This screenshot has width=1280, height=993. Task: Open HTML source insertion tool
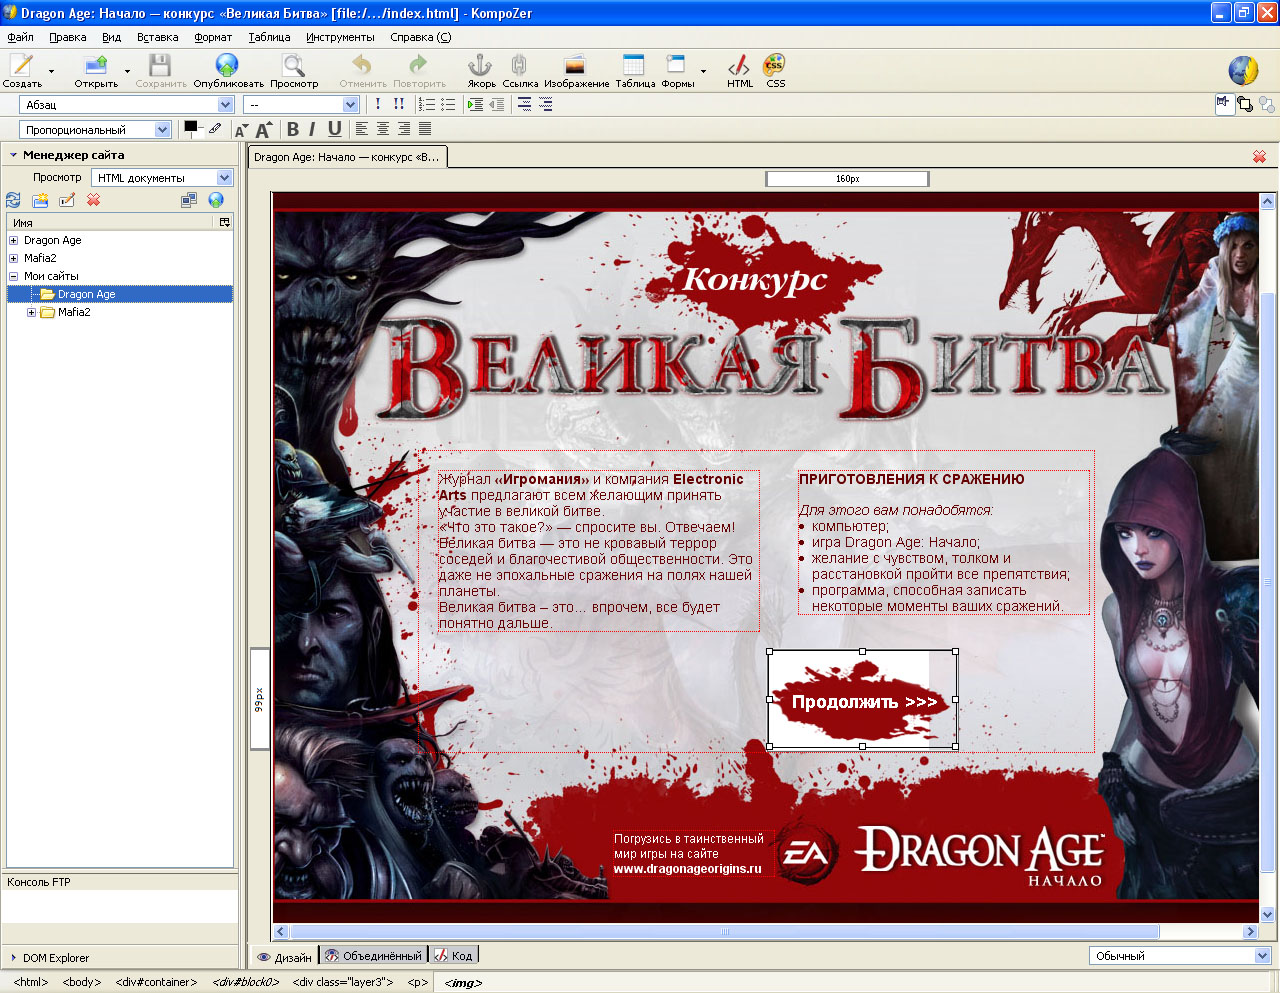740,69
